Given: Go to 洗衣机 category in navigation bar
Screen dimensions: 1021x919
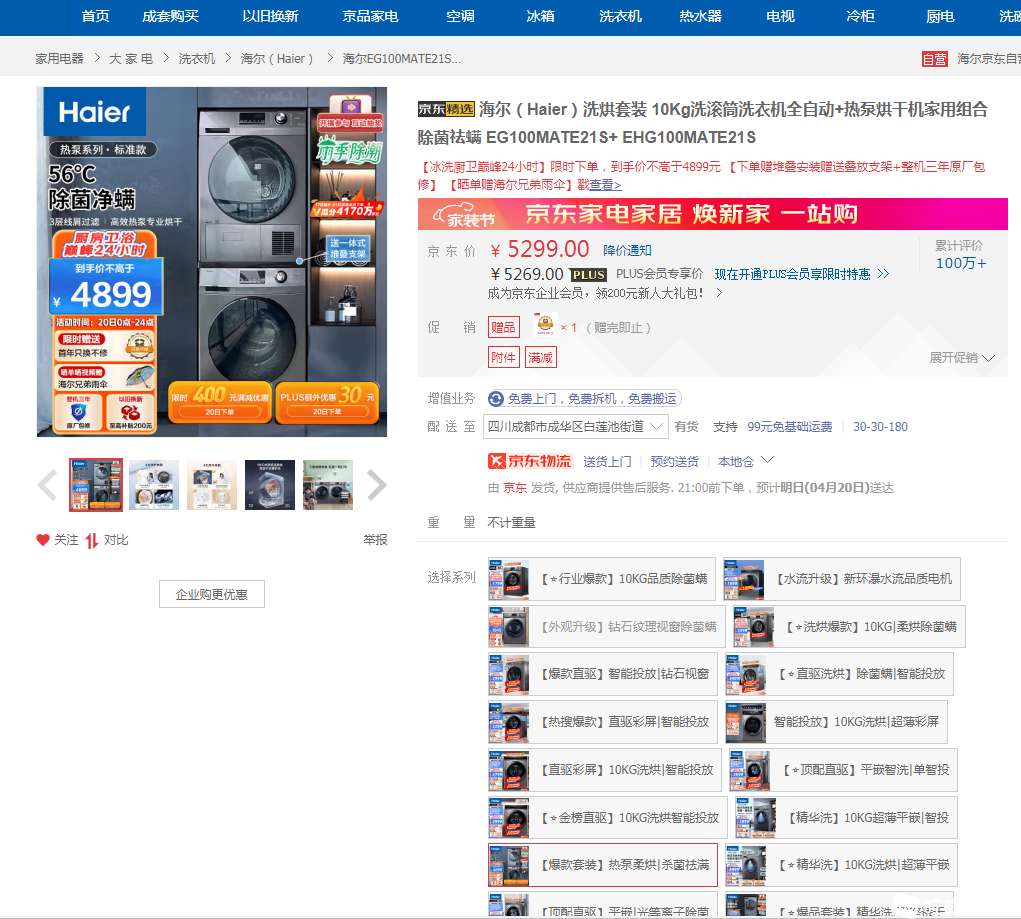Looking at the screenshot, I should [620, 16].
